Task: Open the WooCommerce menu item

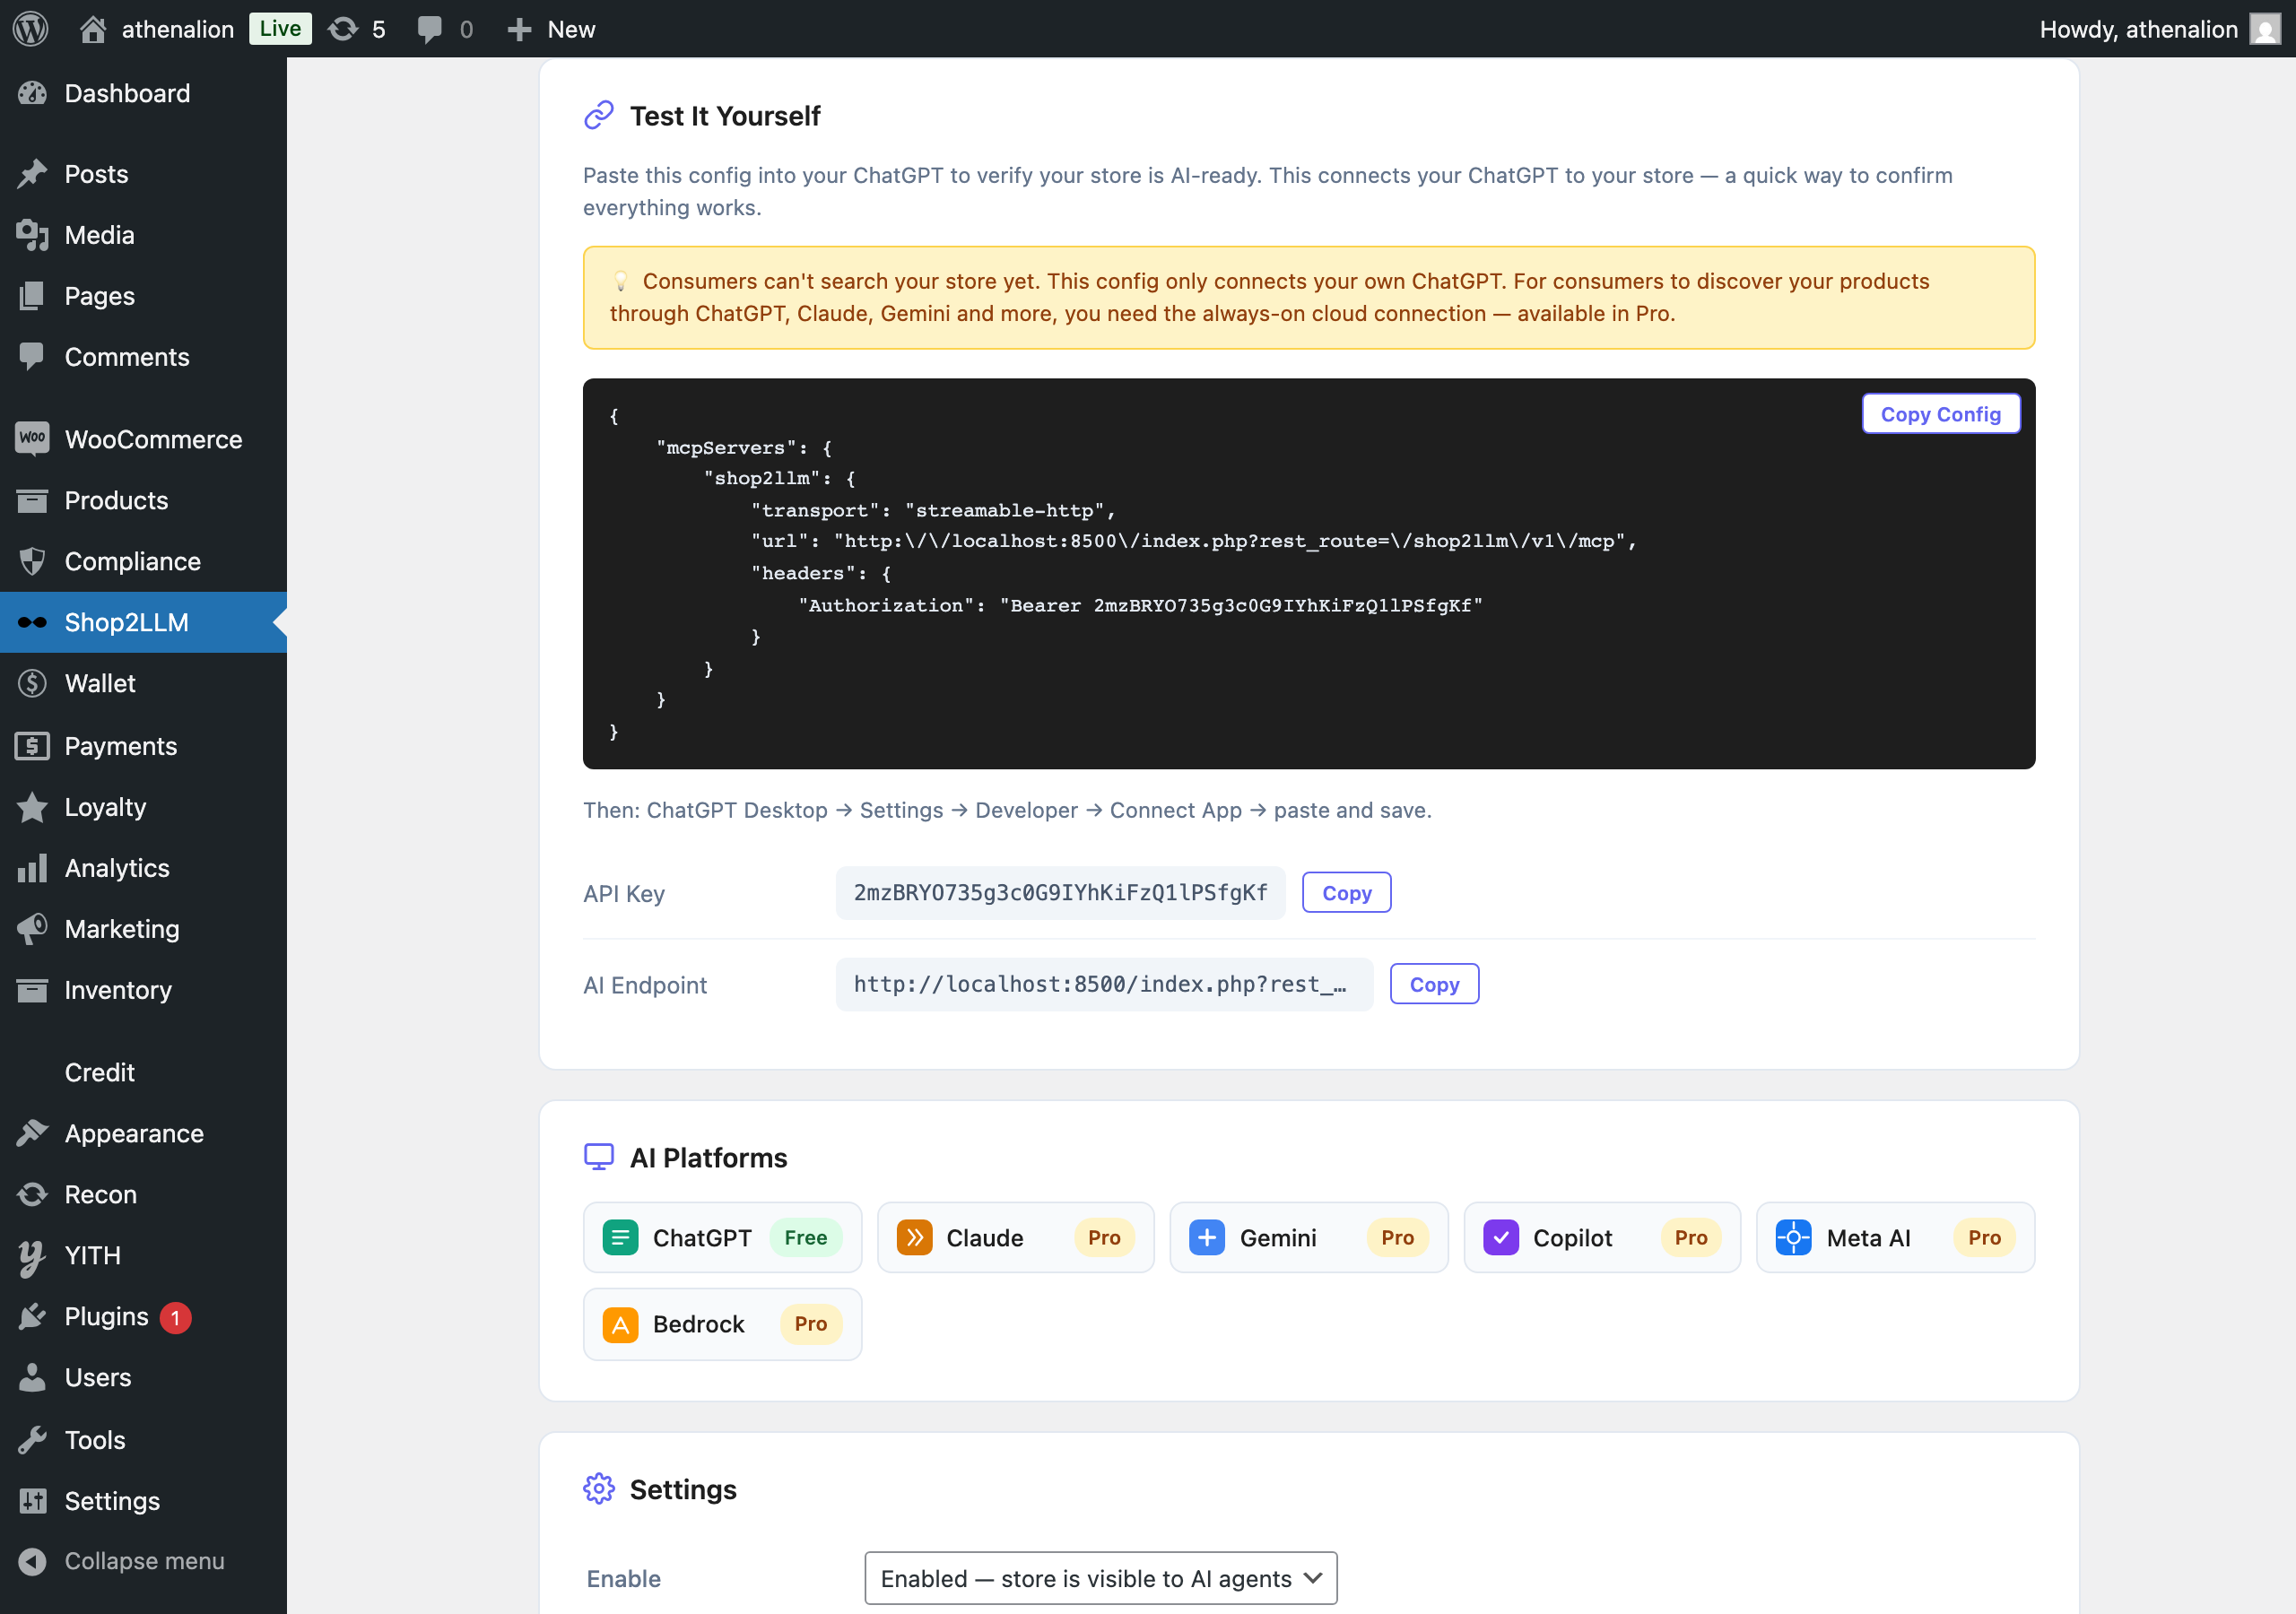Action: [x=143, y=439]
